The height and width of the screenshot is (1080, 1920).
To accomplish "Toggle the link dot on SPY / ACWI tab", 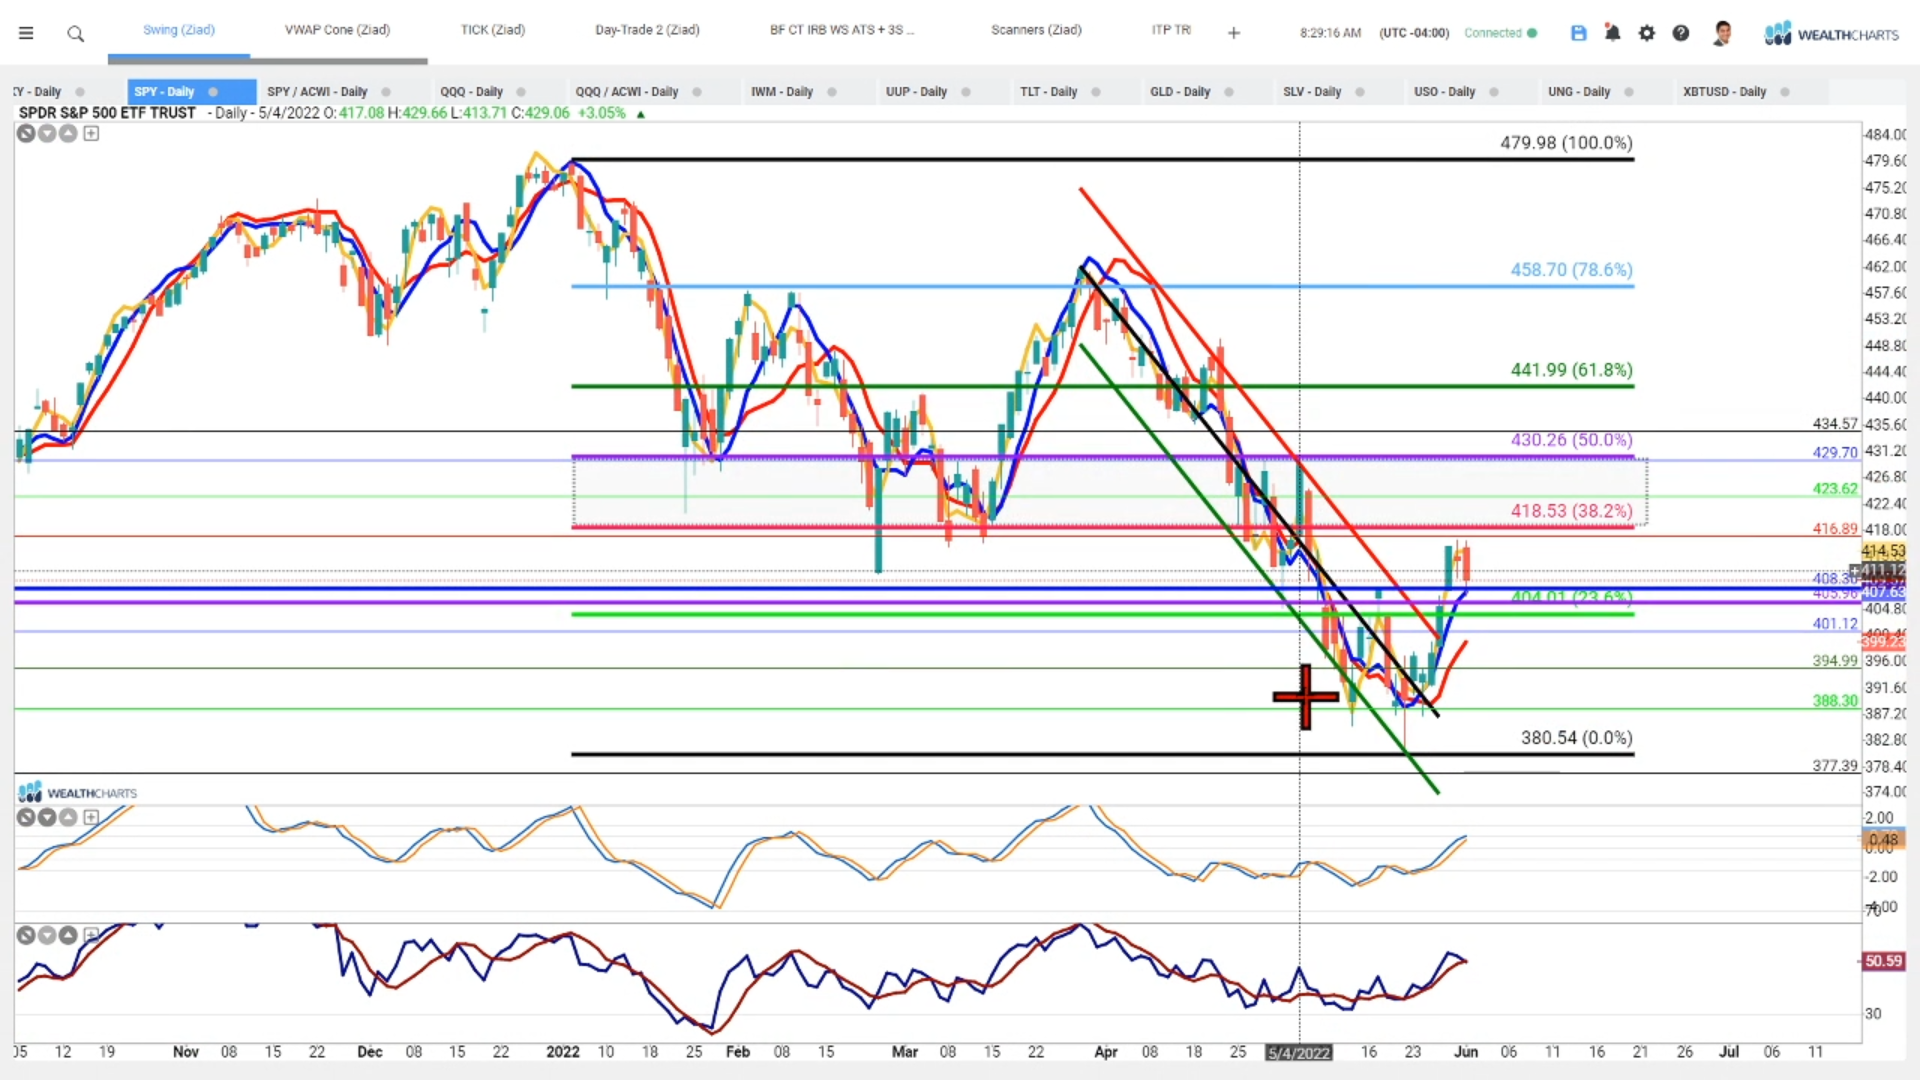I will pyautogui.click(x=386, y=92).
